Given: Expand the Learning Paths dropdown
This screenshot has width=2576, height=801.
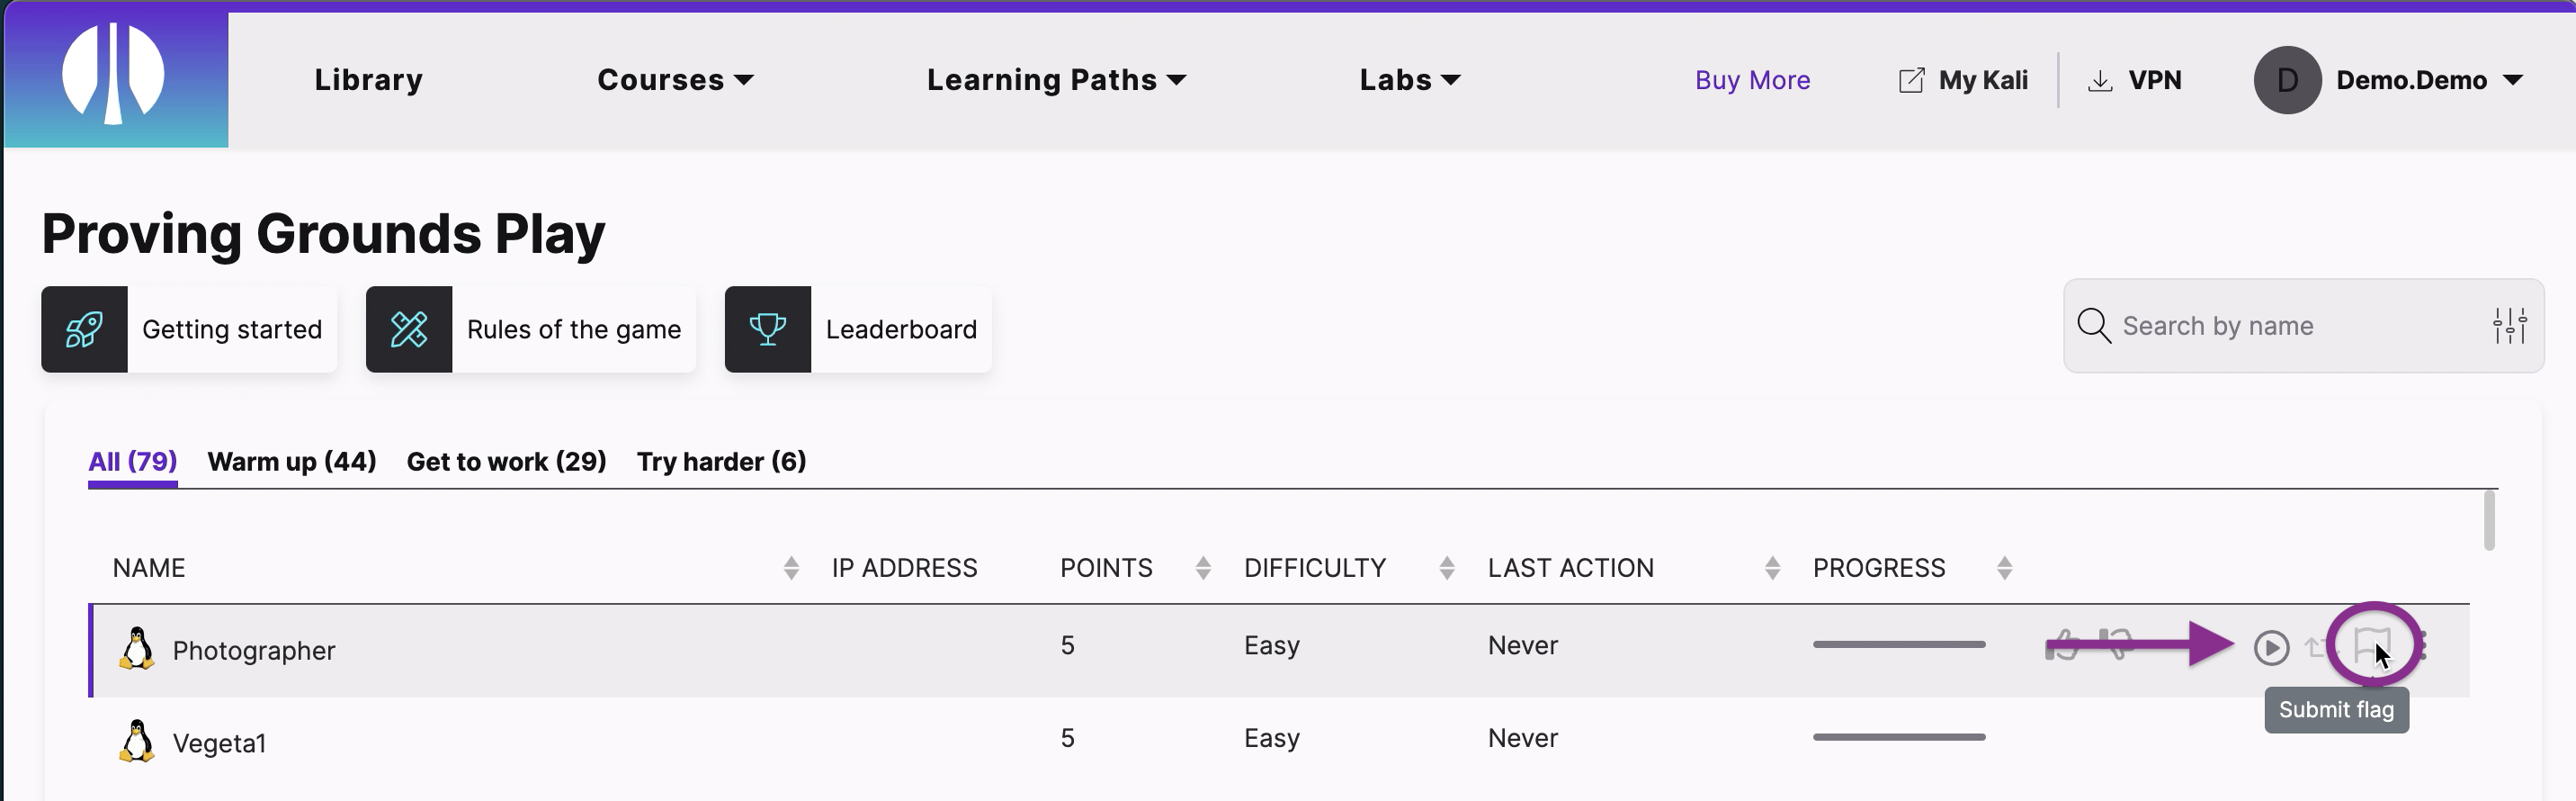Looking at the screenshot, I should click(x=1056, y=80).
